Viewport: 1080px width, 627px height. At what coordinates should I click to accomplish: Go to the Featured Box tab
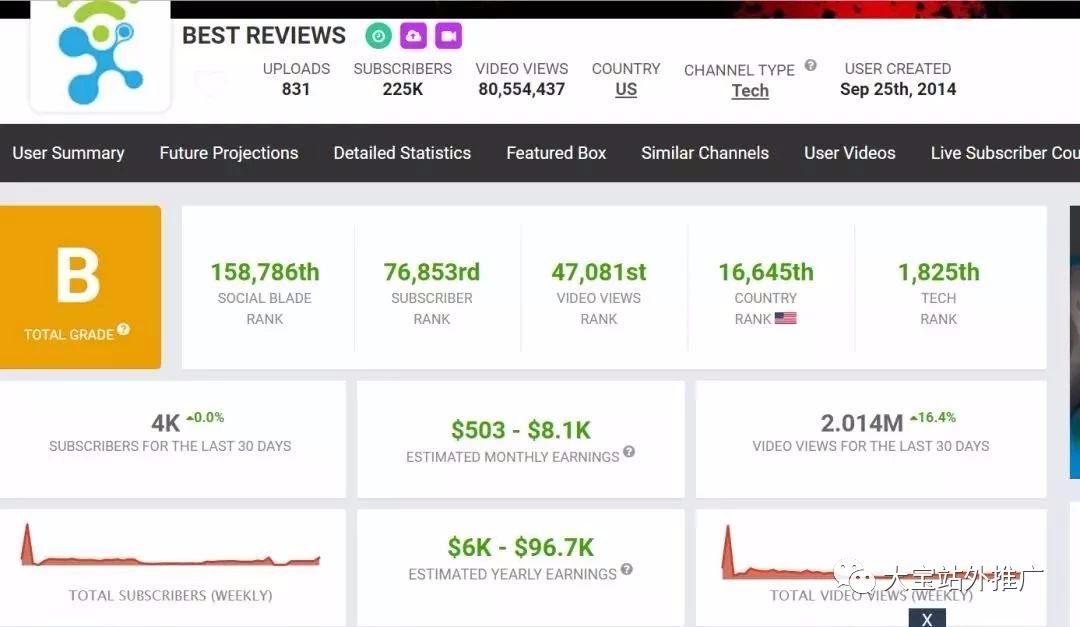pyautogui.click(x=556, y=153)
